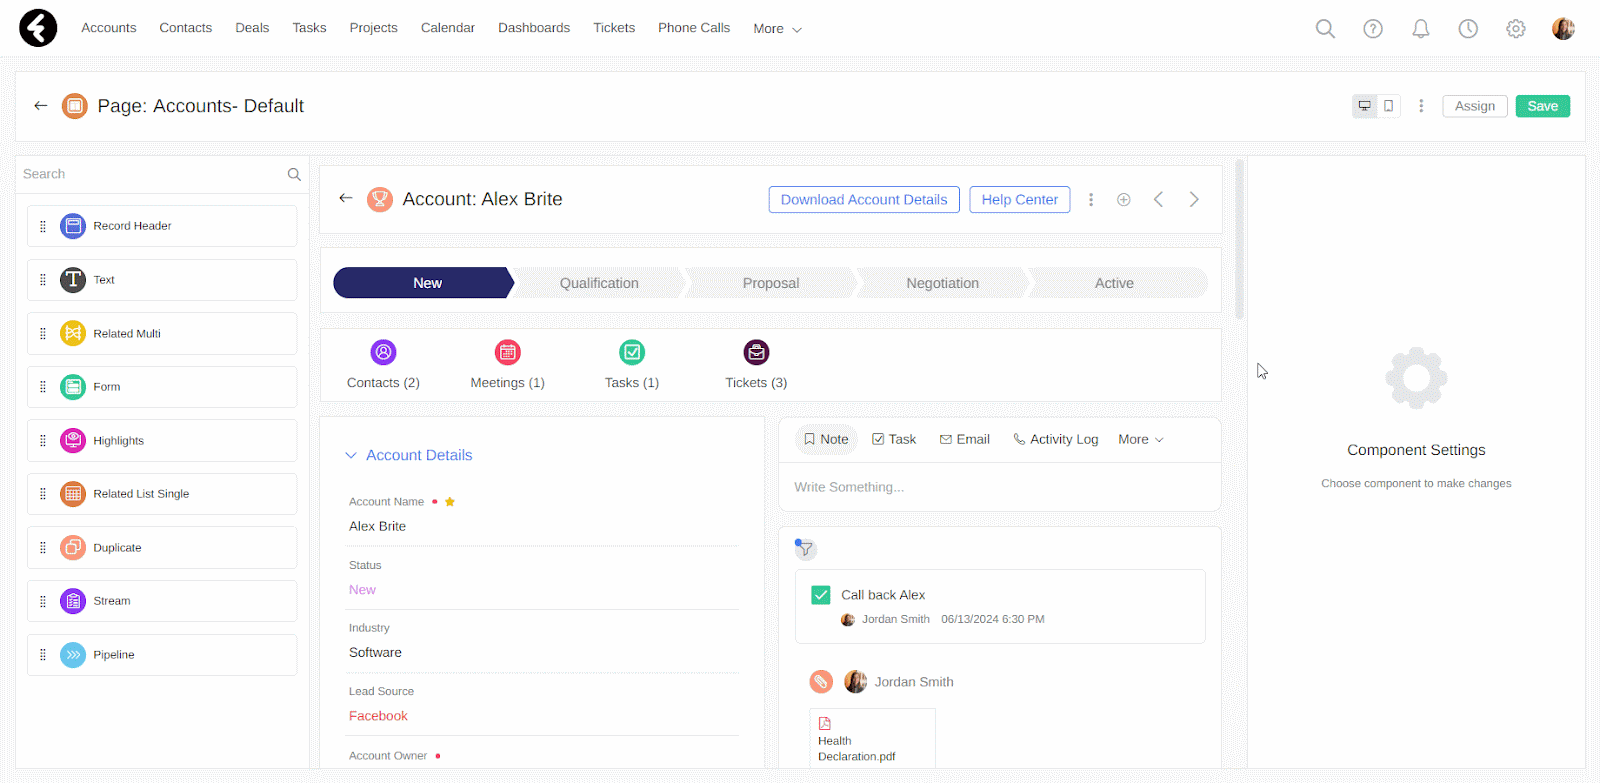The image size is (1600, 783).
Task: Open the Health Declaration.pdf attachment
Action: 872,739
